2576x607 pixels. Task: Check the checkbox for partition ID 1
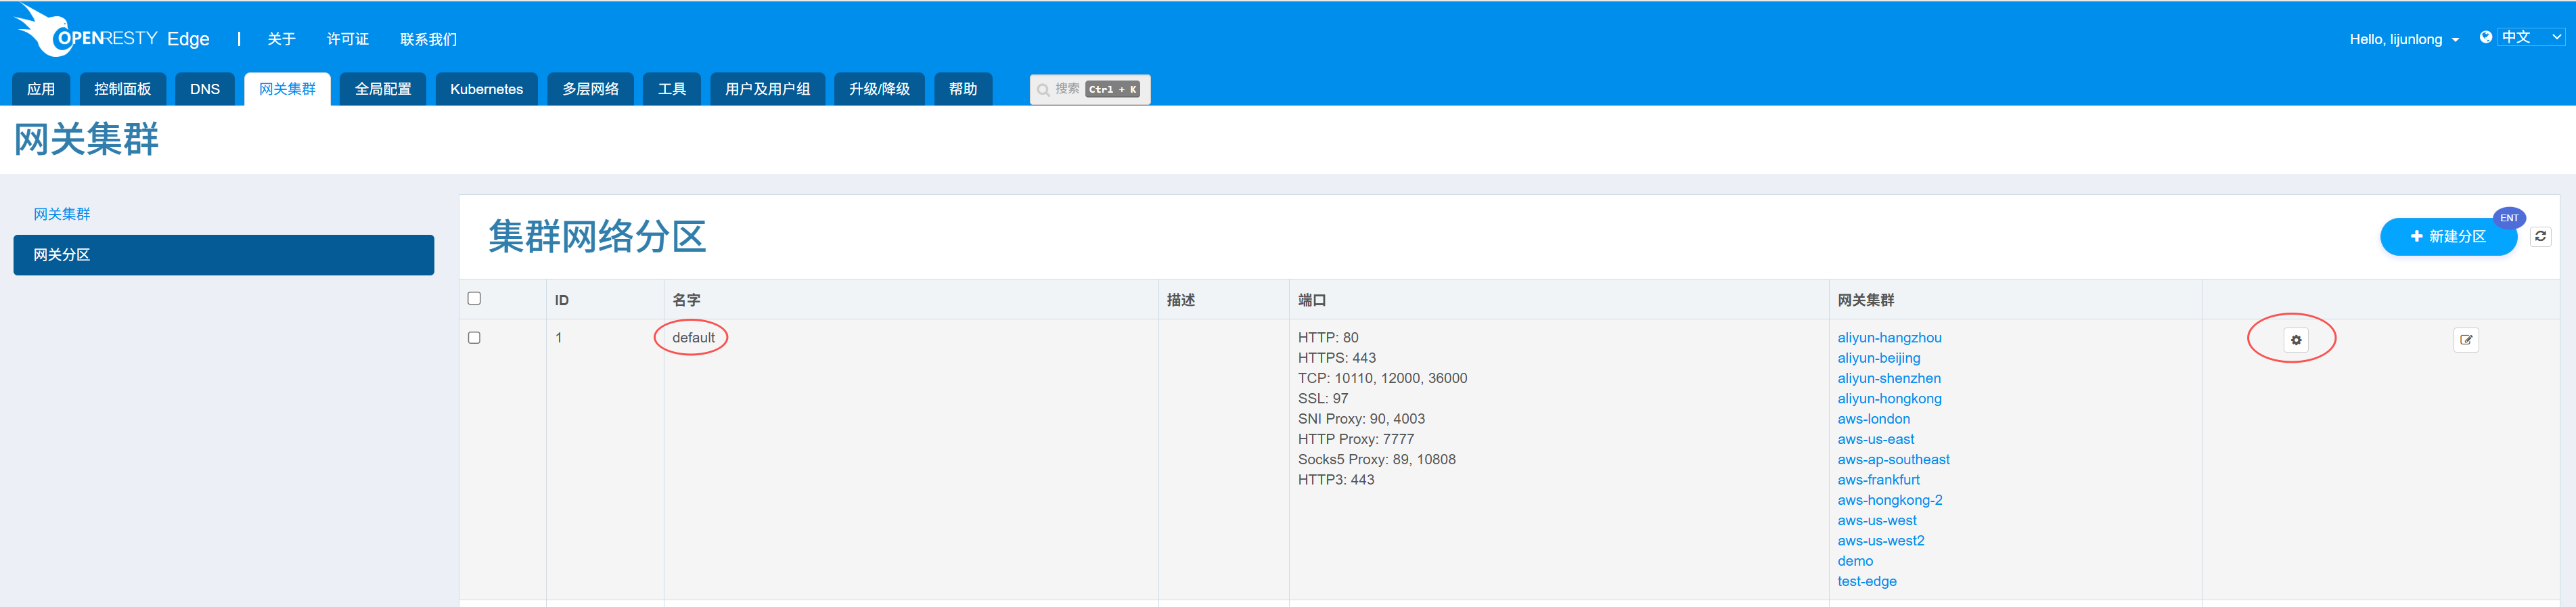coord(474,338)
